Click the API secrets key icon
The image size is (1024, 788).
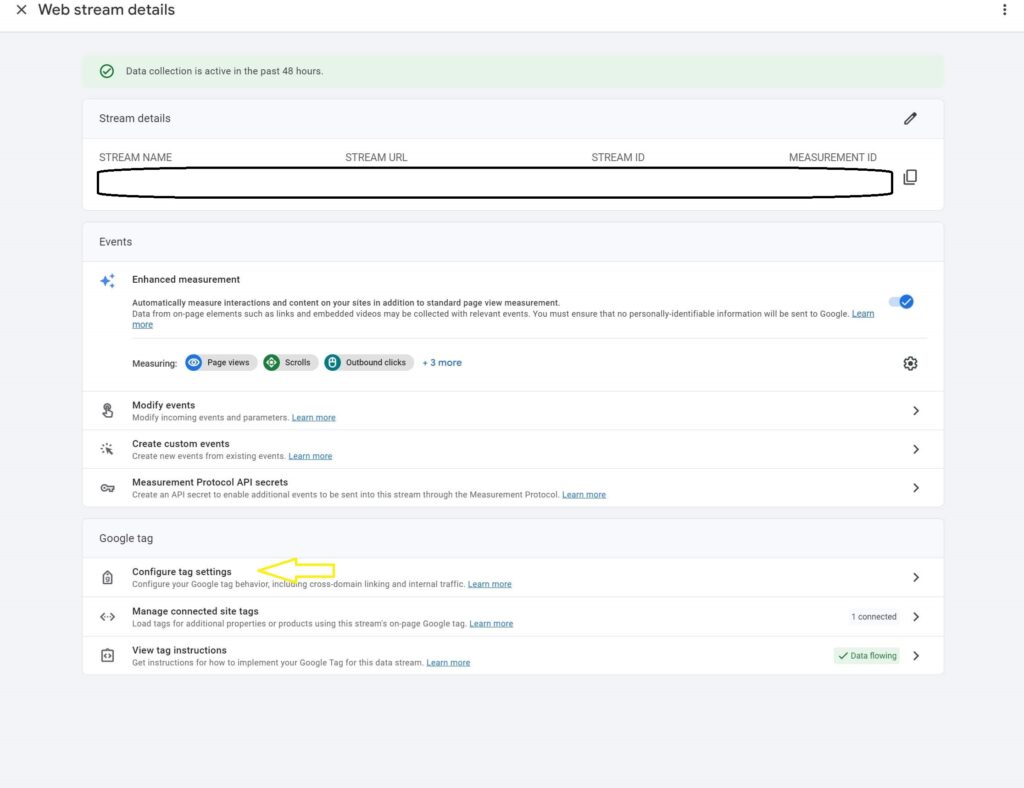108,488
